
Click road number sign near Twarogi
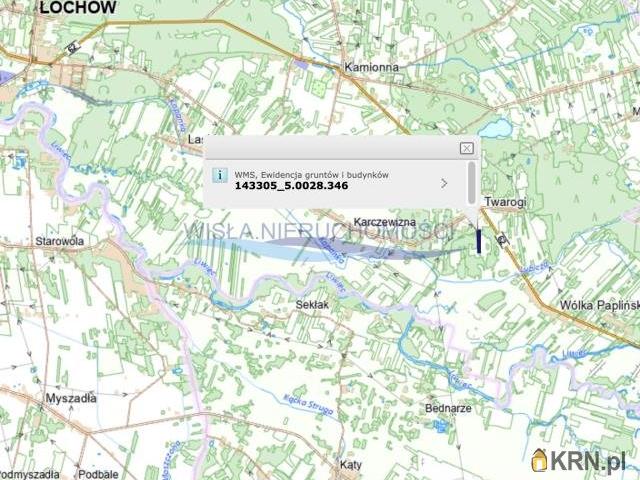click(502, 240)
